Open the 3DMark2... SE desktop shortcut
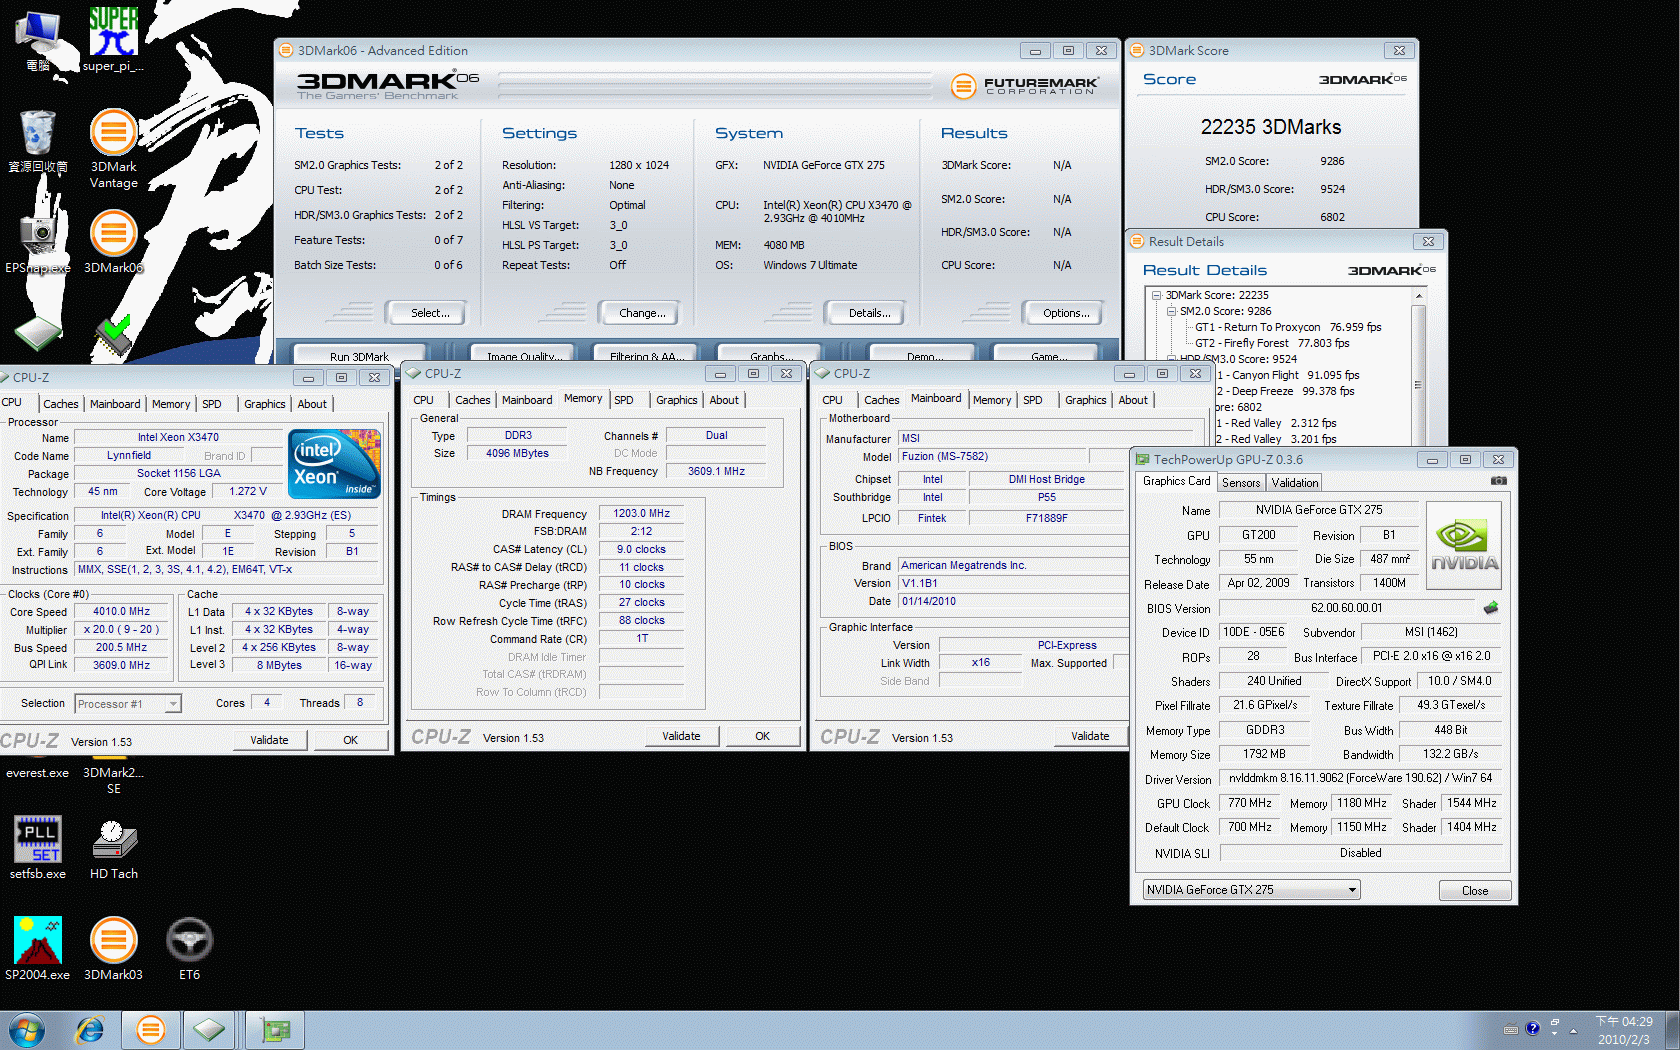 pos(113,780)
